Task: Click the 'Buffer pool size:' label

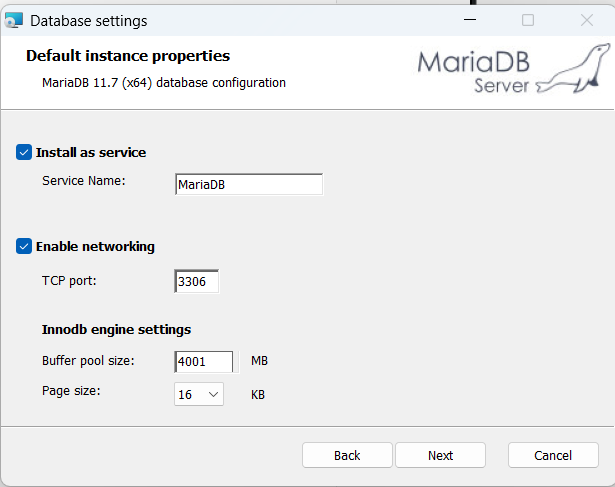Action: 88,361
